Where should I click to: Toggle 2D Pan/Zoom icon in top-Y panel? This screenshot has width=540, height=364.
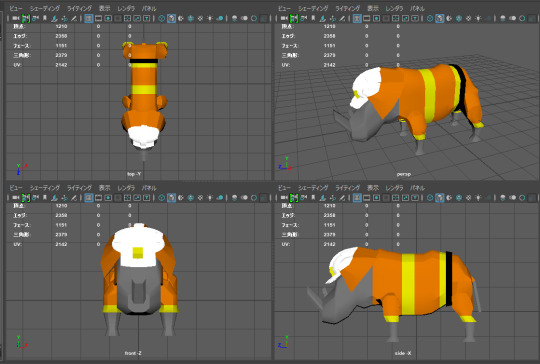(64, 18)
